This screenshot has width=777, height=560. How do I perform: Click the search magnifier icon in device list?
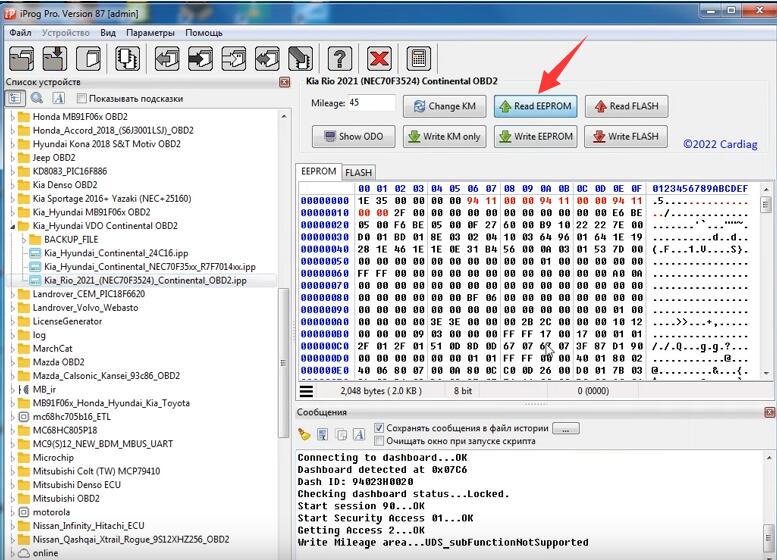point(37,98)
